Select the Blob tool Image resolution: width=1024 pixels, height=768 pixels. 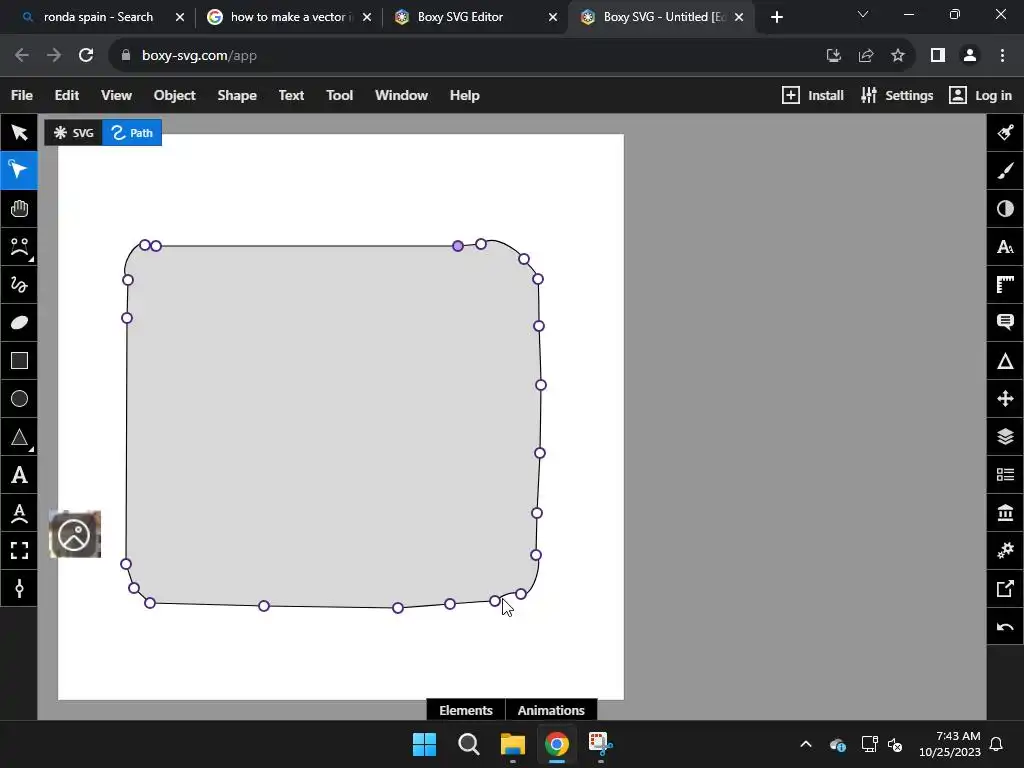pyautogui.click(x=19, y=323)
